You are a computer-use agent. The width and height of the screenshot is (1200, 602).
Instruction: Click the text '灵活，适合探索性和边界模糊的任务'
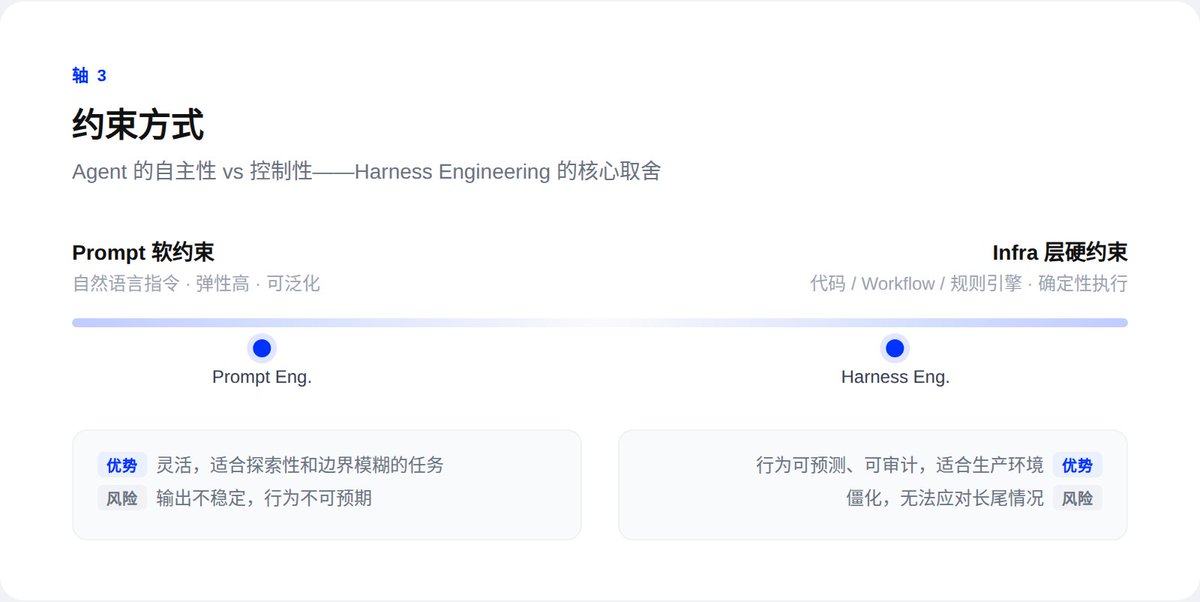coord(300,465)
